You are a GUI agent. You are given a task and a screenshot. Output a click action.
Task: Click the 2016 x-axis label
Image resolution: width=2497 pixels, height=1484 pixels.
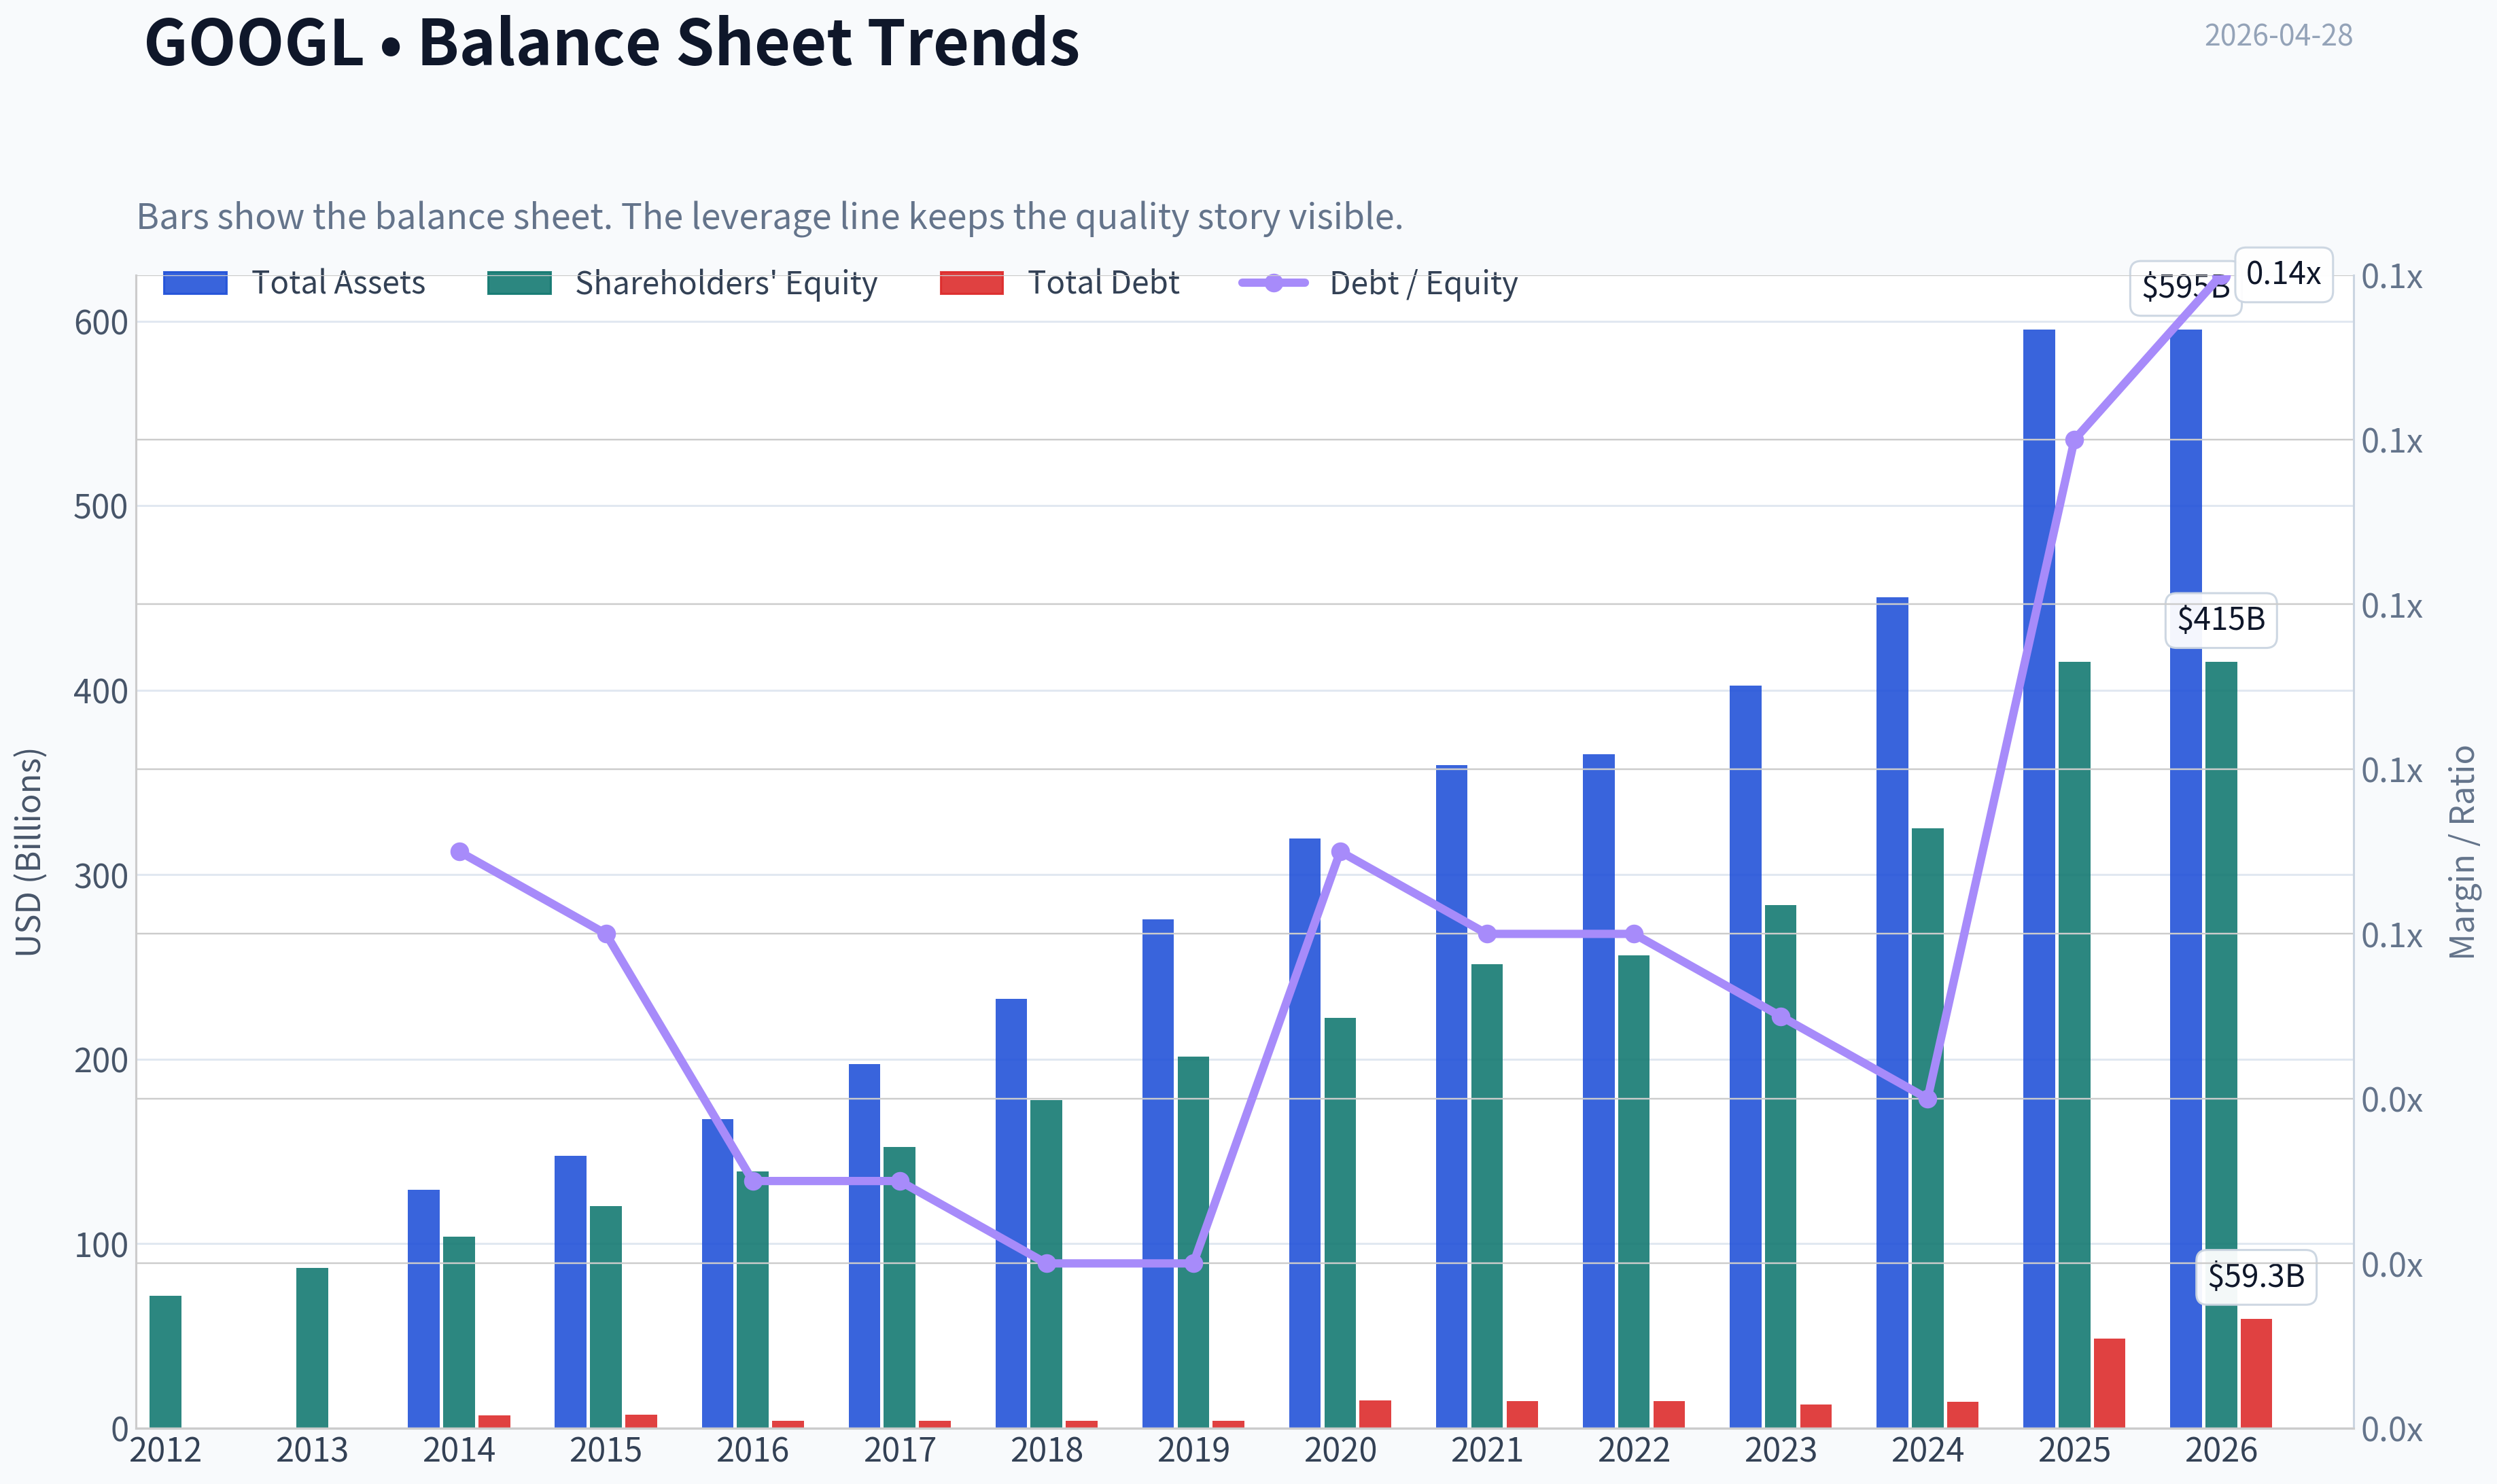(x=753, y=1450)
